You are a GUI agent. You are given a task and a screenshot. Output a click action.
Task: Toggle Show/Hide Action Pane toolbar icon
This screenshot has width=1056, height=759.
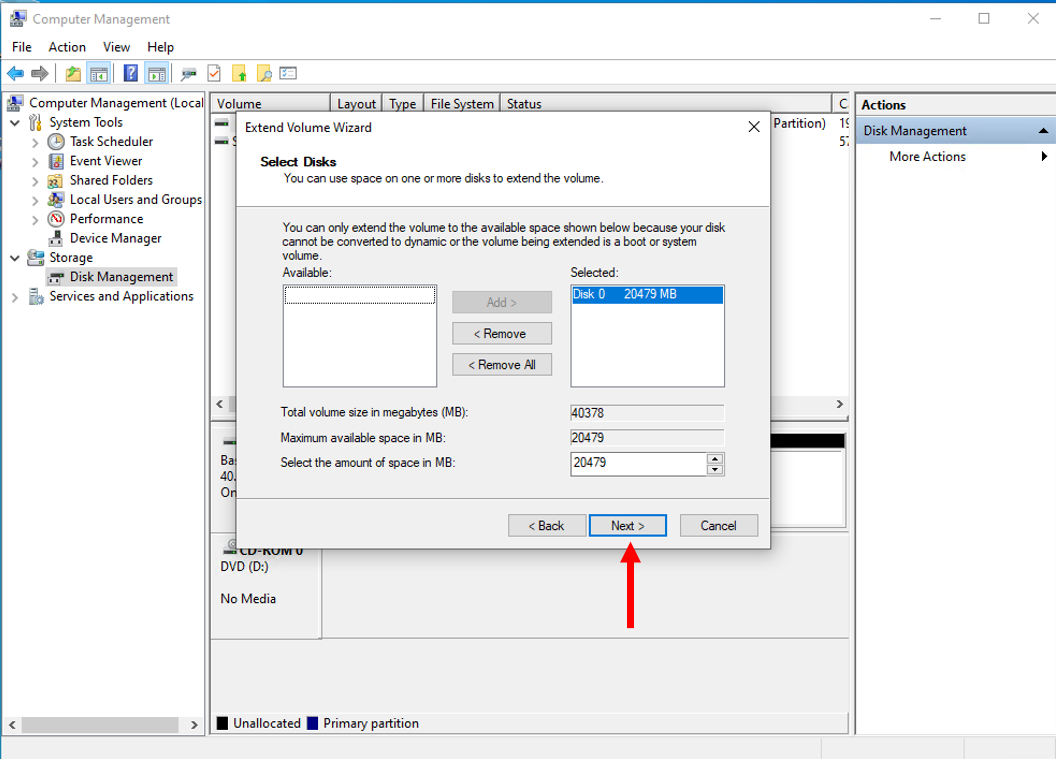[156, 73]
